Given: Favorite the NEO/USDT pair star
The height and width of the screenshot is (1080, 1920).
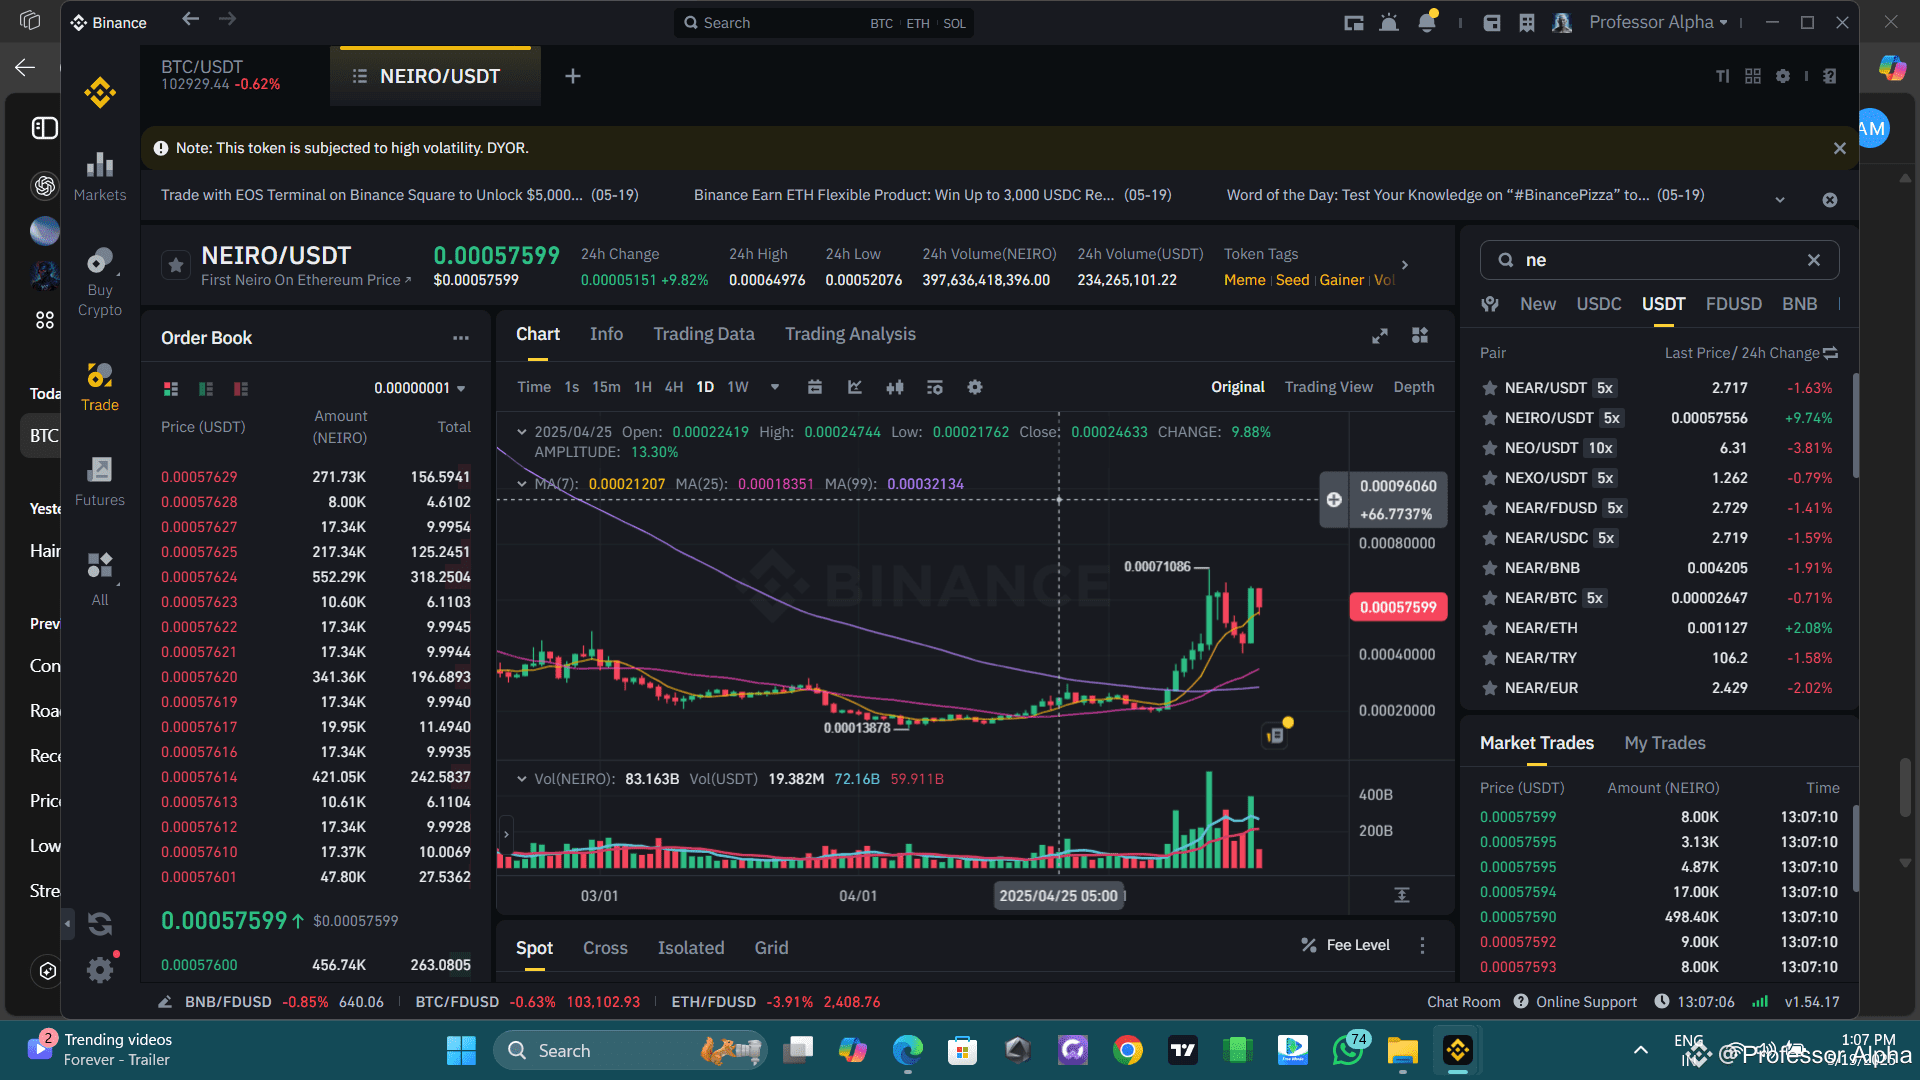Looking at the screenshot, I should pyautogui.click(x=1490, y=448).
